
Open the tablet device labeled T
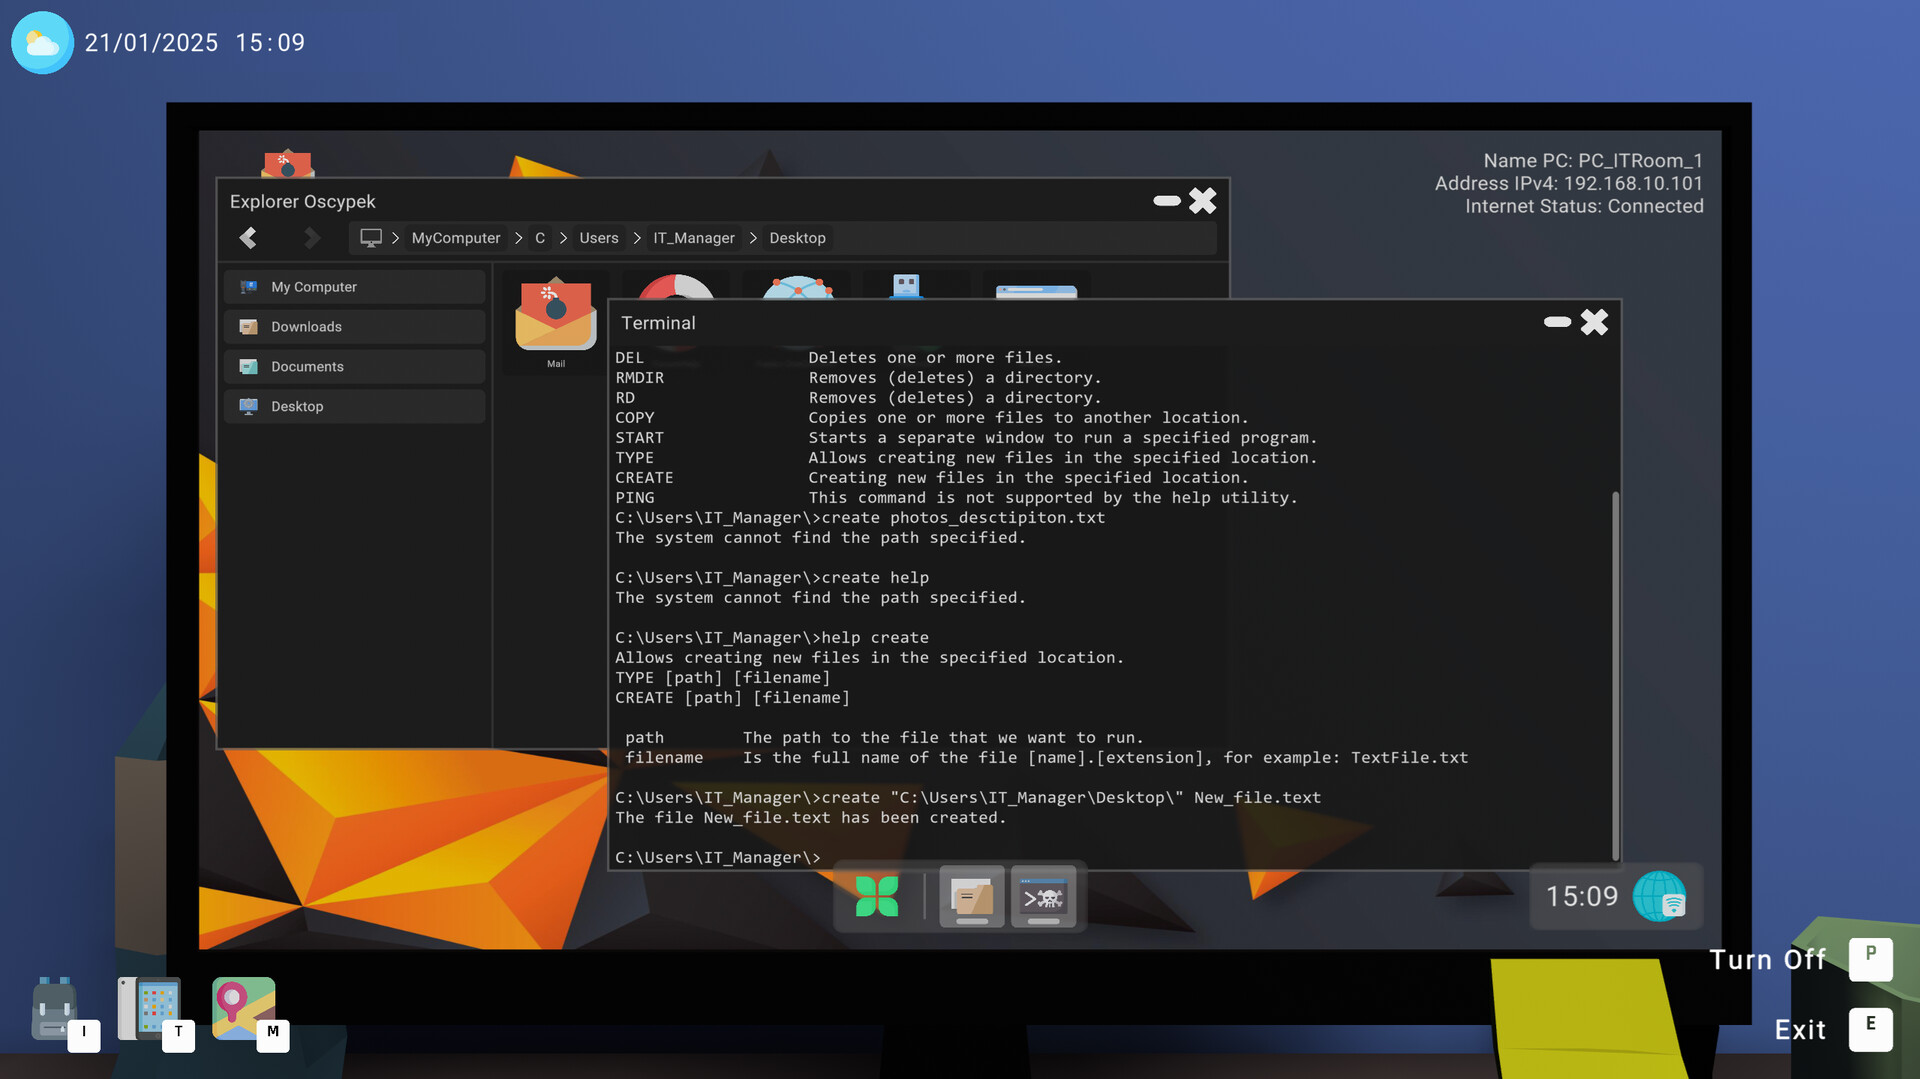(x=150, y=1005)
